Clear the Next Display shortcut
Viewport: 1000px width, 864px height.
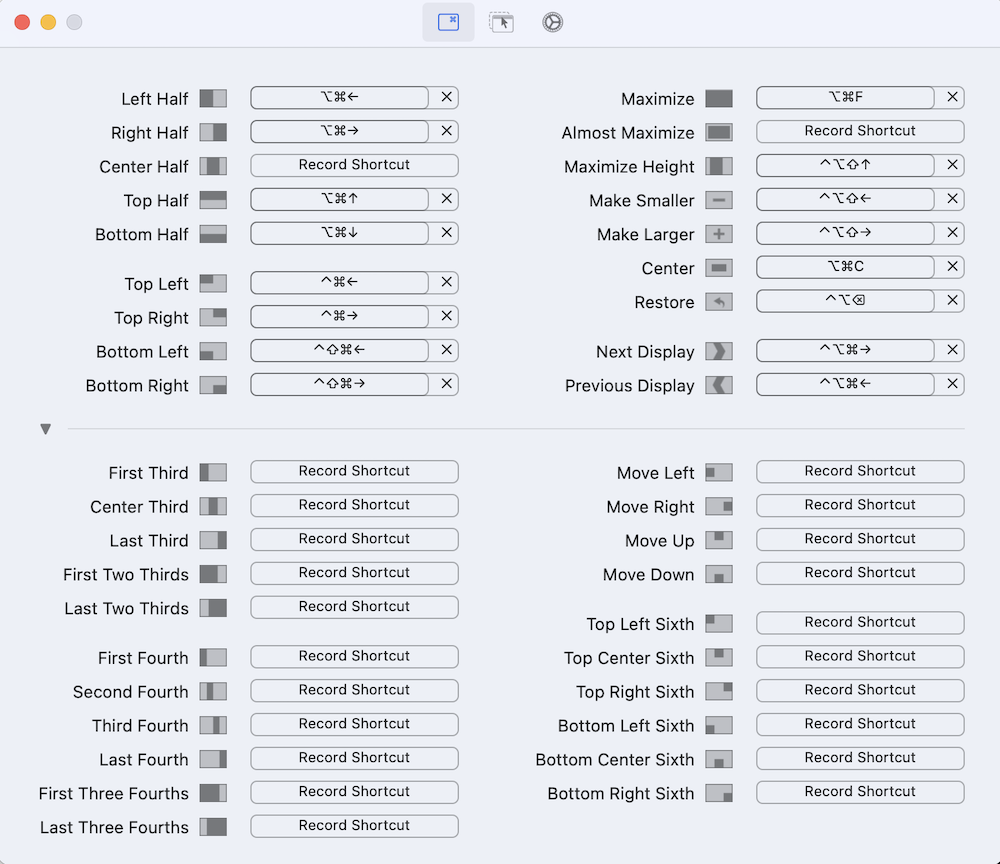click(x=952, y=349)
